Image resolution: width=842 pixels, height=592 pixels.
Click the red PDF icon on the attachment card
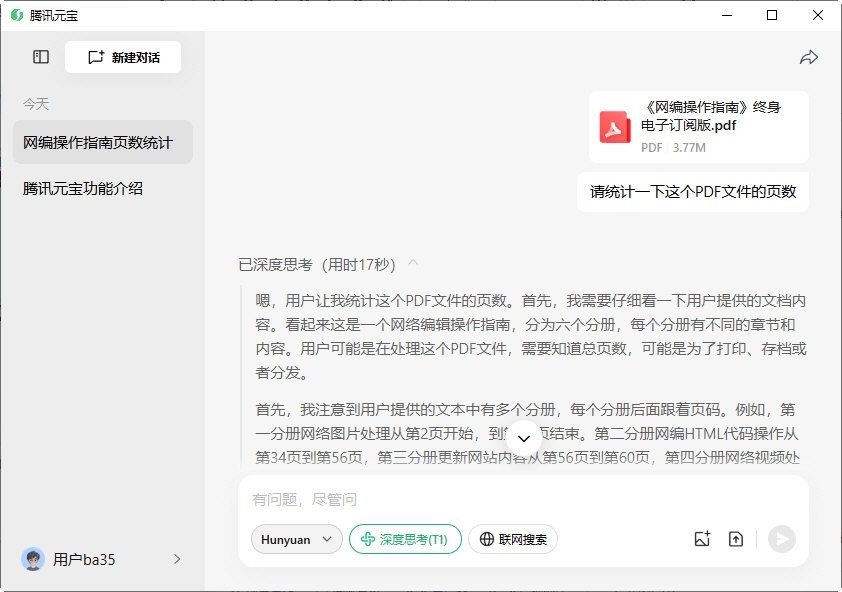(615, 127)
